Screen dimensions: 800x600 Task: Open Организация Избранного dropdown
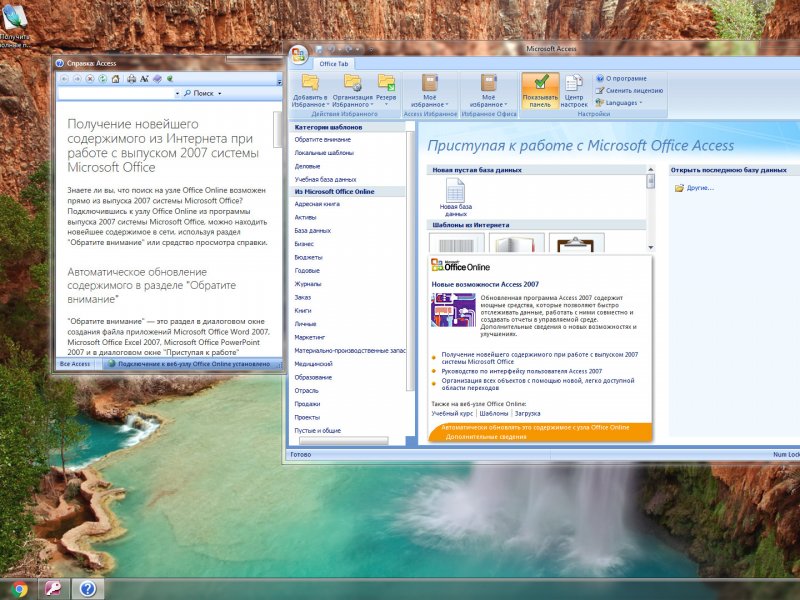pos(353,90)
